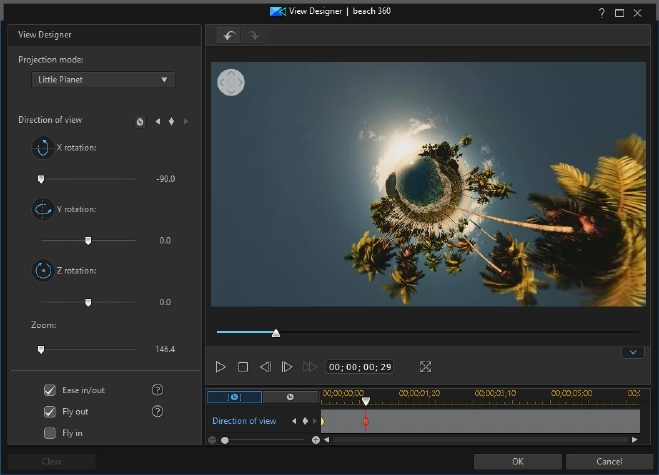This screenshot has height=475, width=659.
Task: Previous keyframe arrow on timeline track
Action: [x=294, y=421]
